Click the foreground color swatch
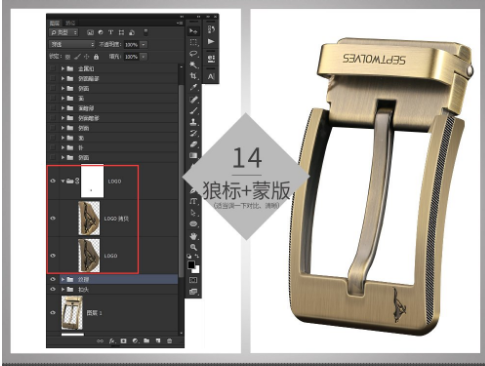The image size is (485, 366). [x=191, y=265]
